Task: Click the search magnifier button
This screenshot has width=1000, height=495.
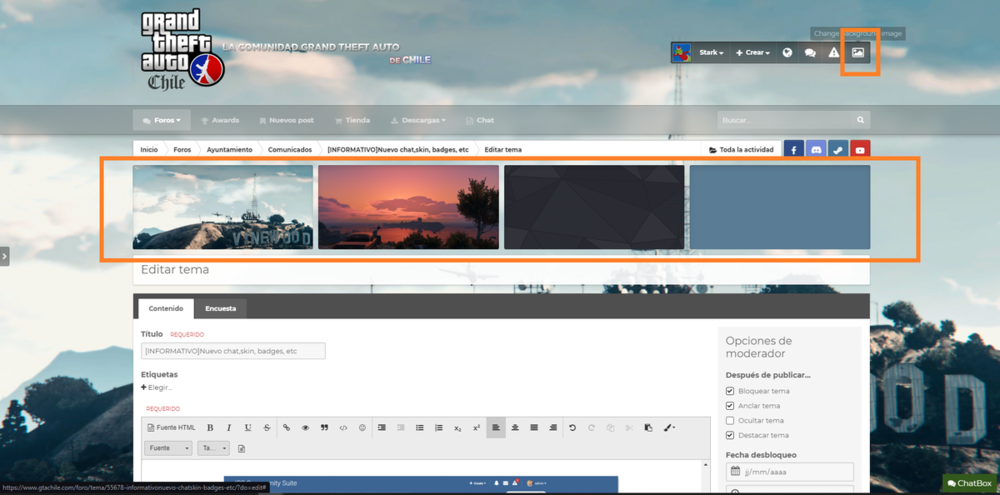Action: click(x=860, y=120)
